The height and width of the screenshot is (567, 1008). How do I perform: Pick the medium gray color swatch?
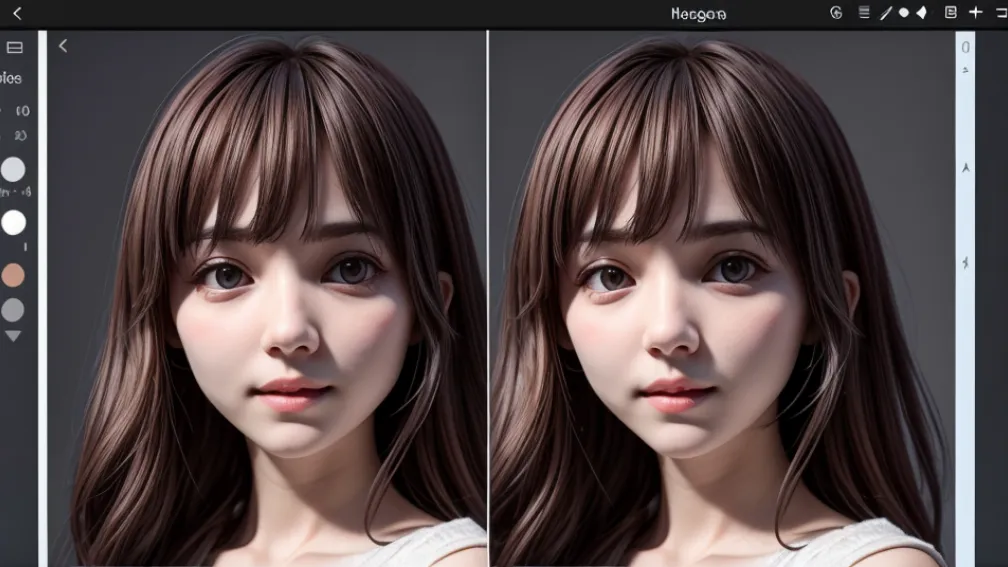(13, 310)
